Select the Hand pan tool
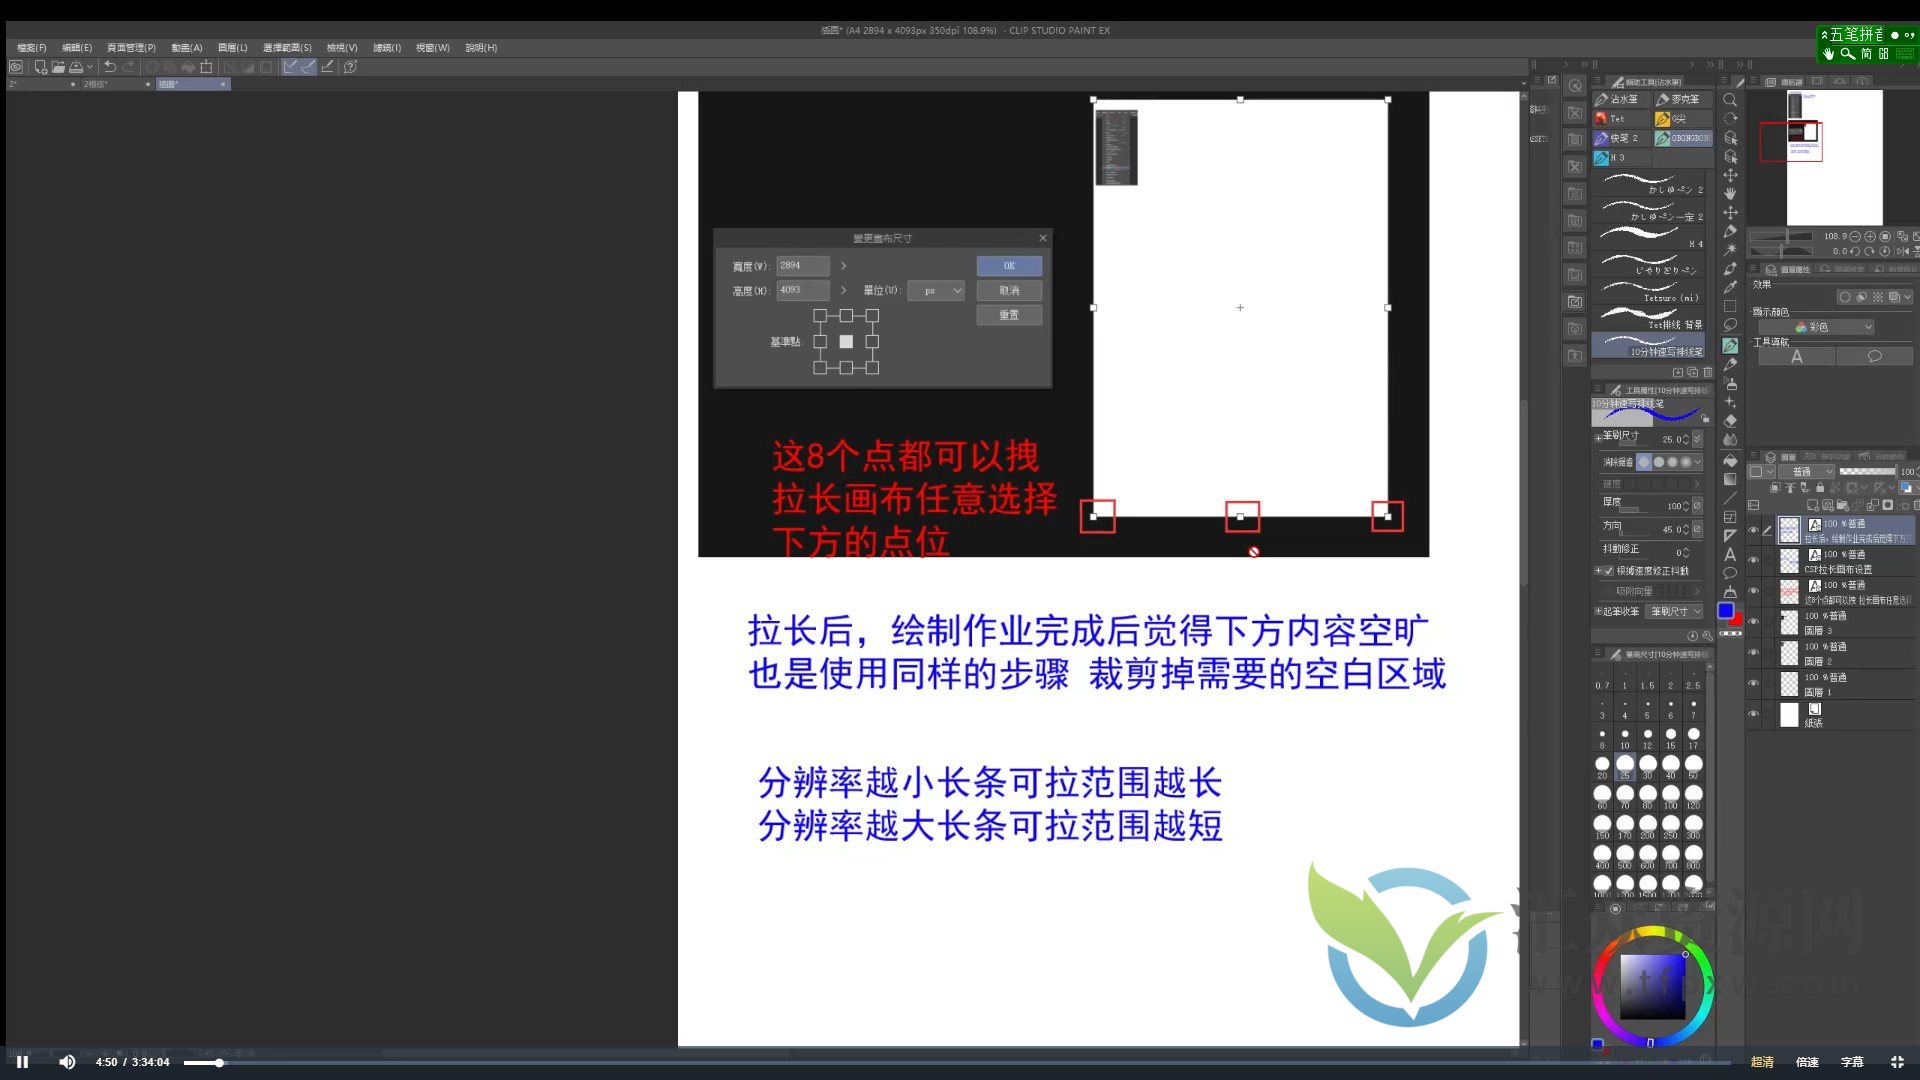1920x1080 pixels. click(x=1730, y=194)
